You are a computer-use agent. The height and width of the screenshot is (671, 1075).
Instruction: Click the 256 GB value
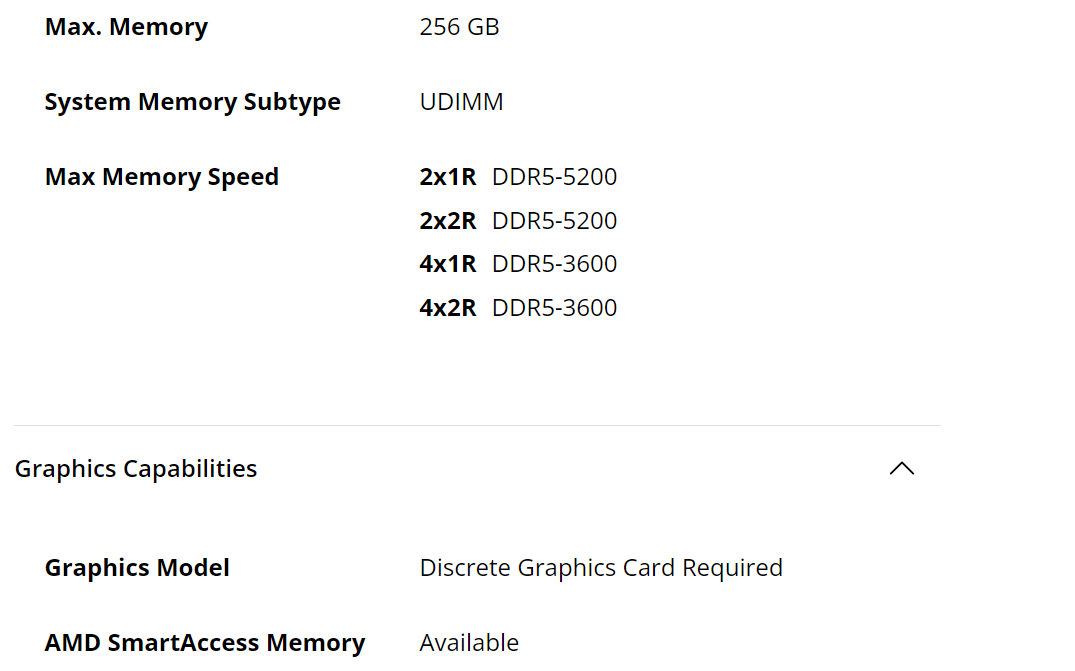pos(459,27)
